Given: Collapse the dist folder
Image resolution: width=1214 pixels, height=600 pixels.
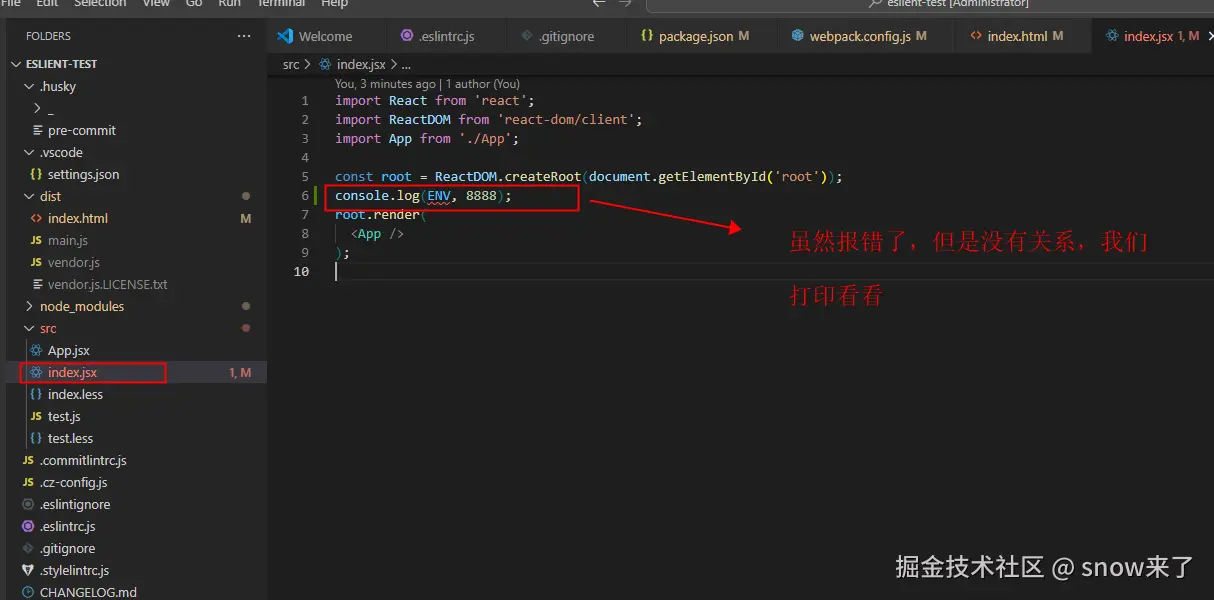Looking at the screenshot, I should 29,196.
